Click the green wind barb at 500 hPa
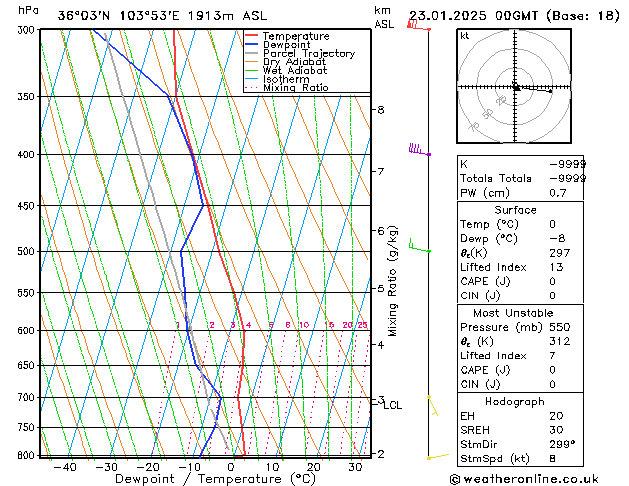Image resolution: width=629 pixels, height=486 pixels. [x=419, y=245]
